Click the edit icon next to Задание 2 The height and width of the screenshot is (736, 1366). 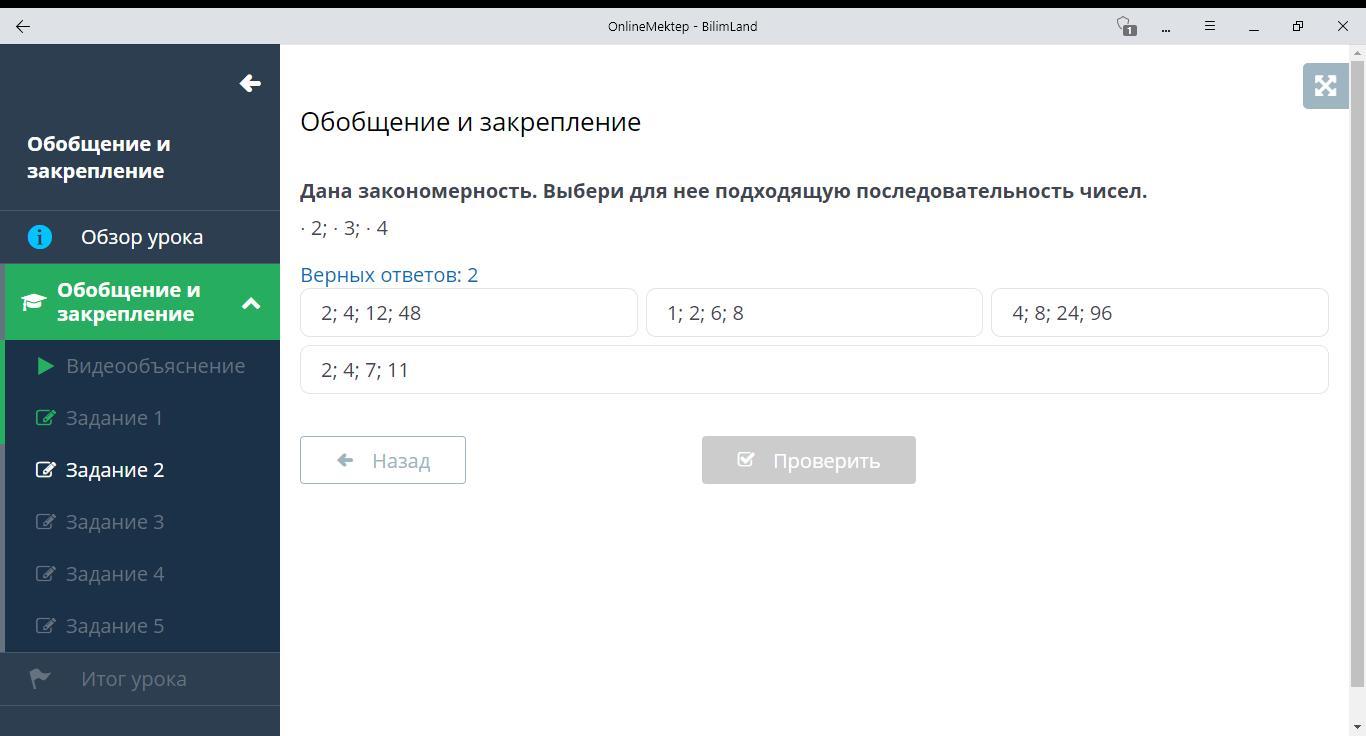(45, 469)
